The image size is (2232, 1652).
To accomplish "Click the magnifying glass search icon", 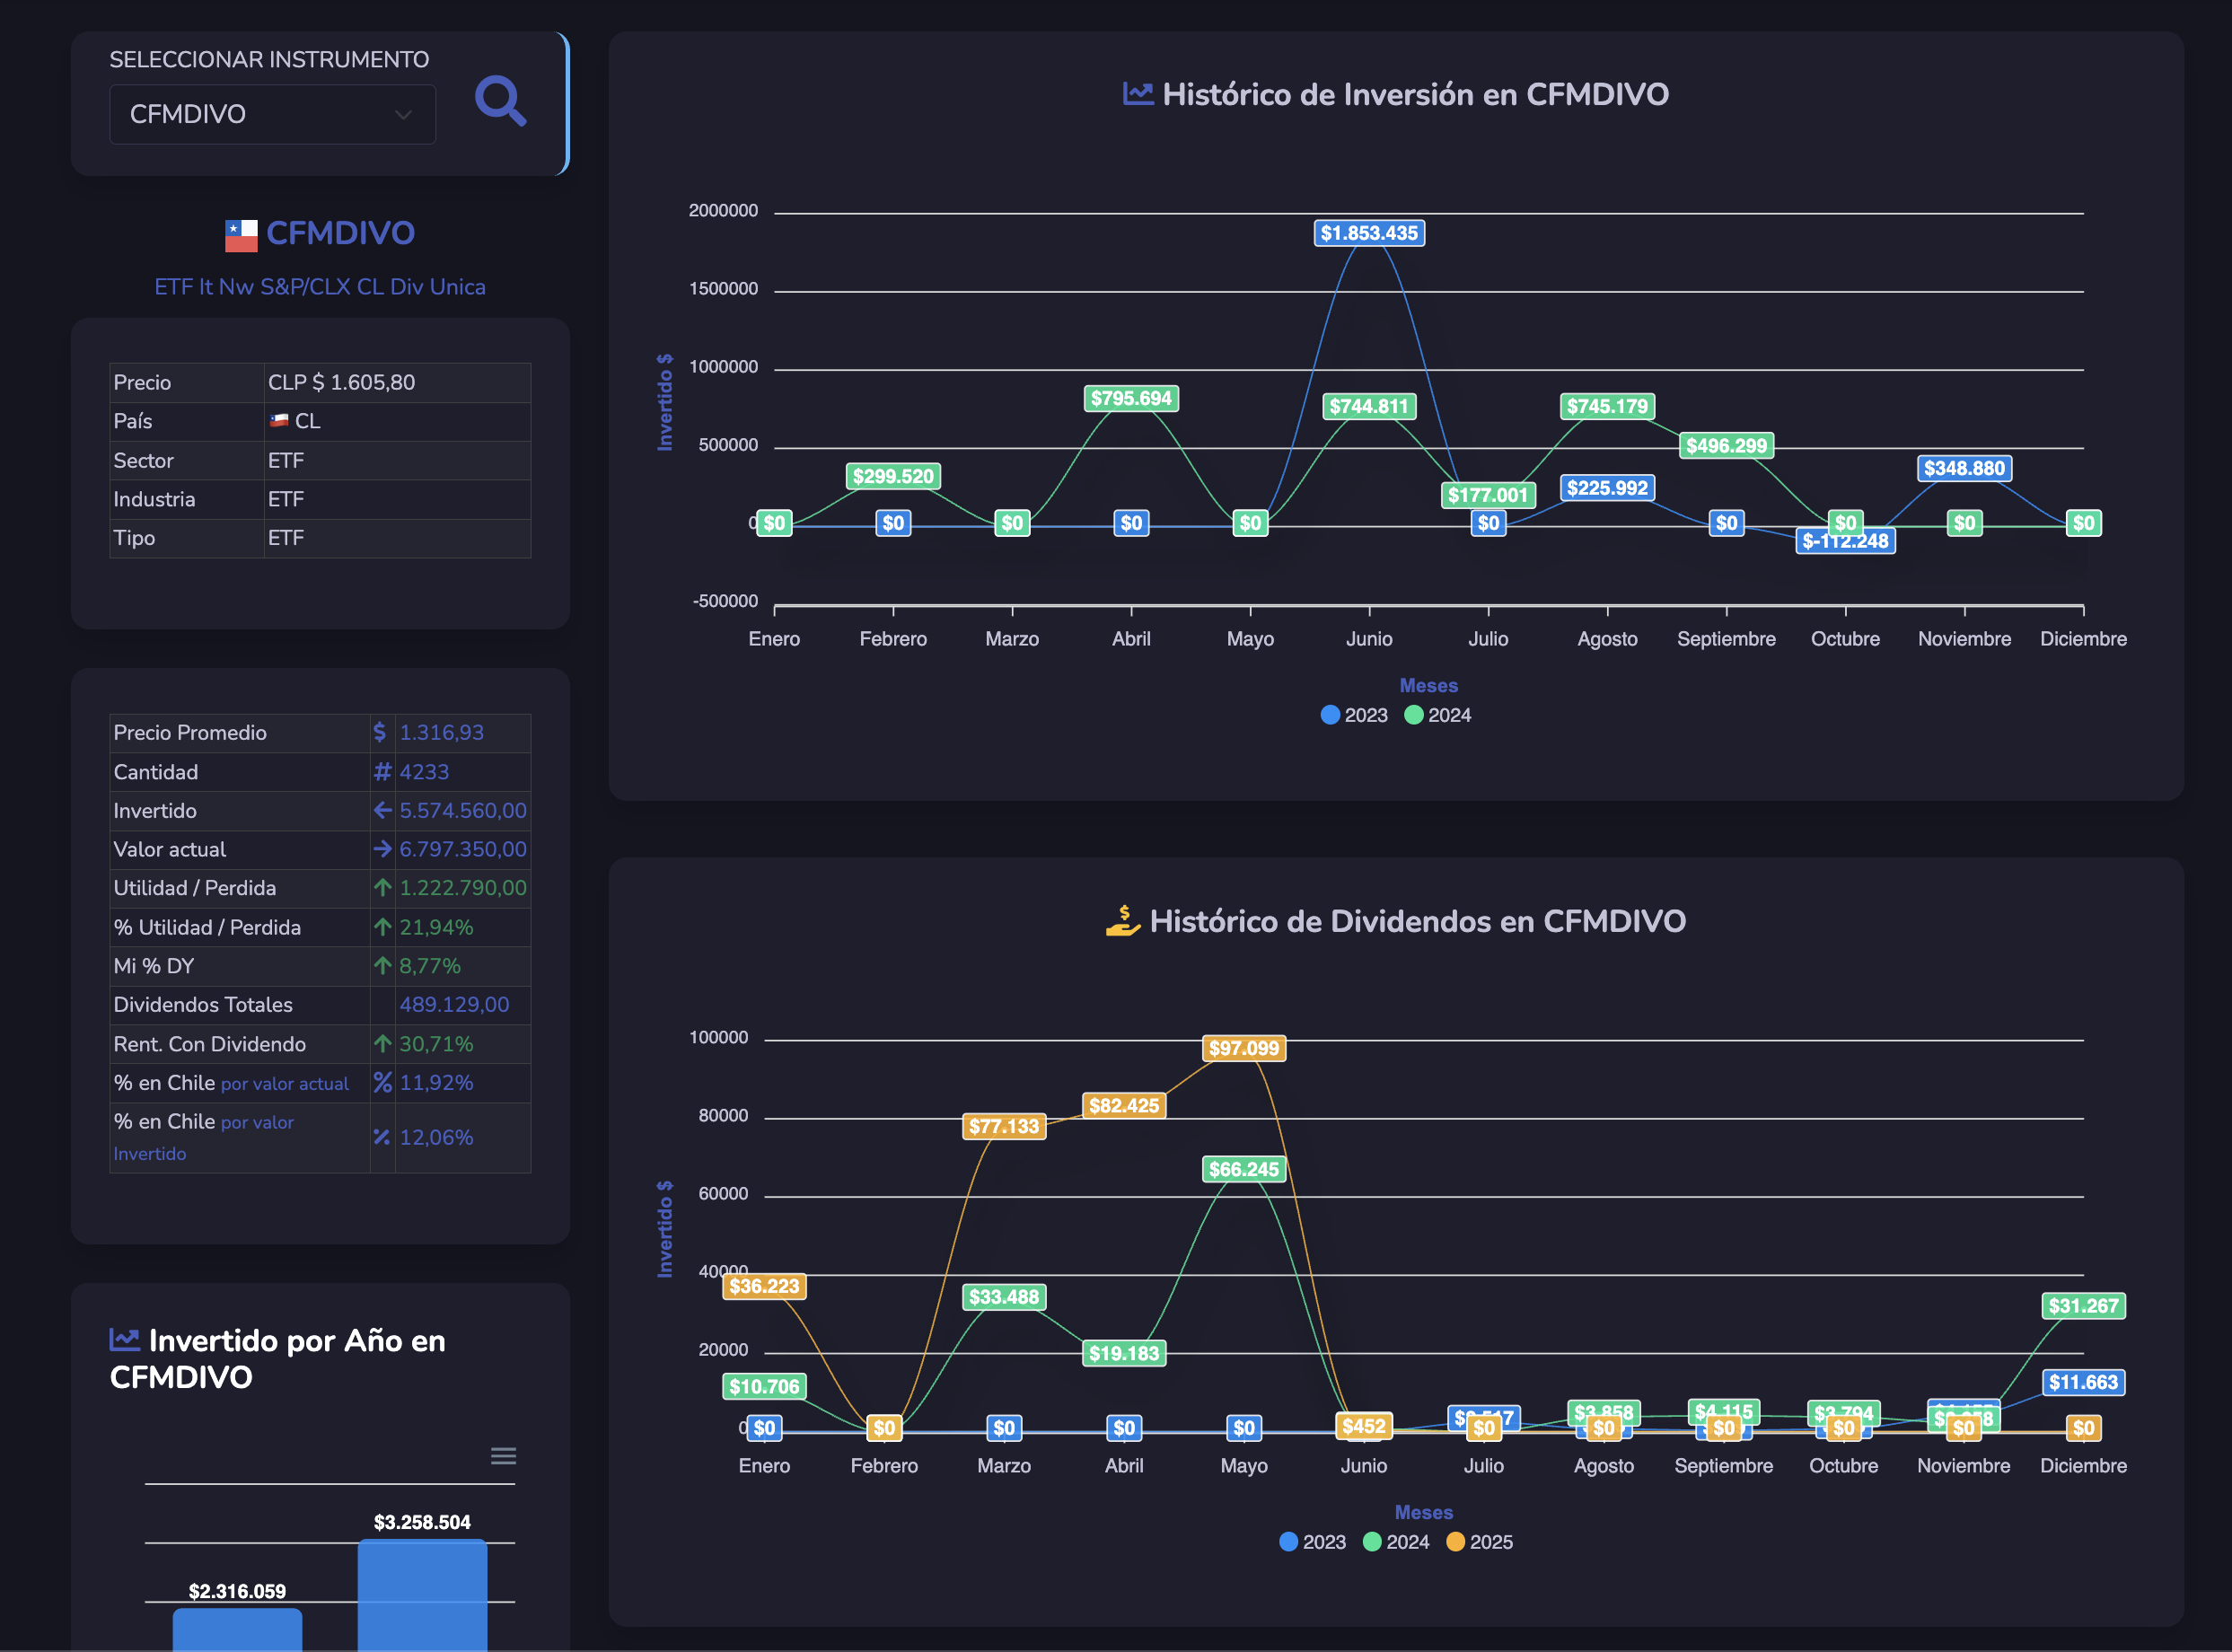I will 500,101.
